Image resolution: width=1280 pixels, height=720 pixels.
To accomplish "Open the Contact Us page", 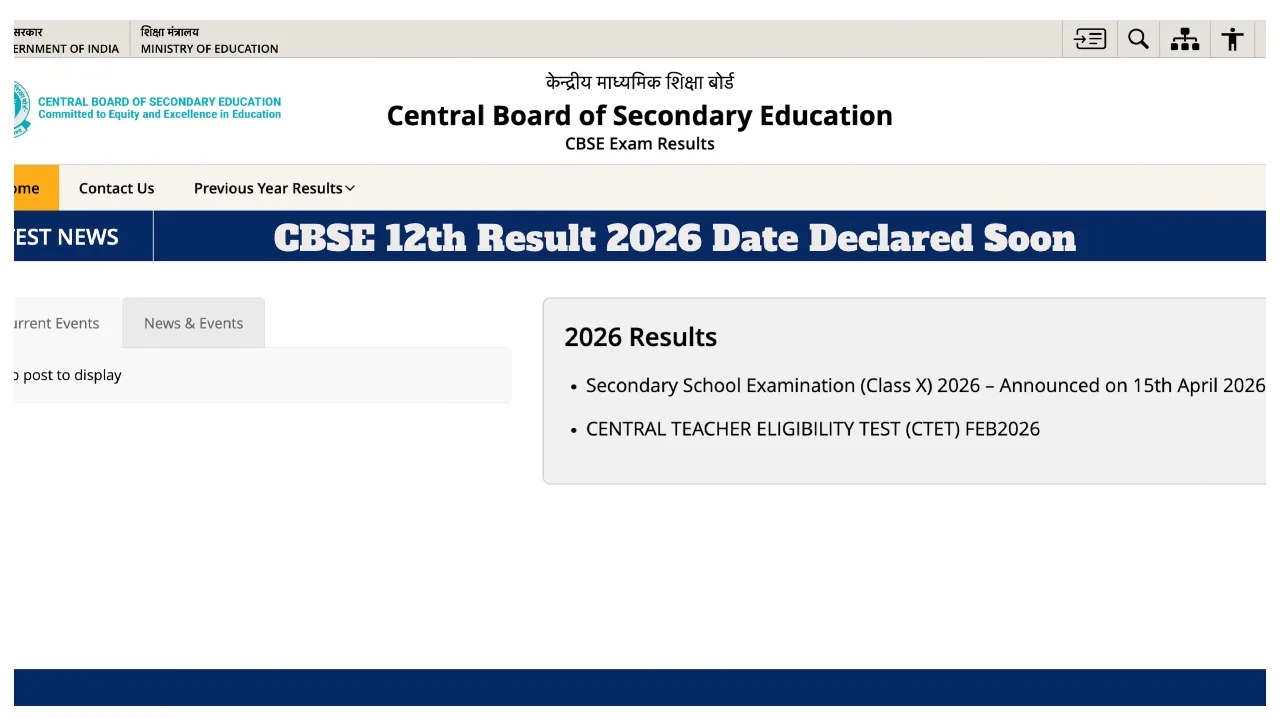I will [116, 188].
